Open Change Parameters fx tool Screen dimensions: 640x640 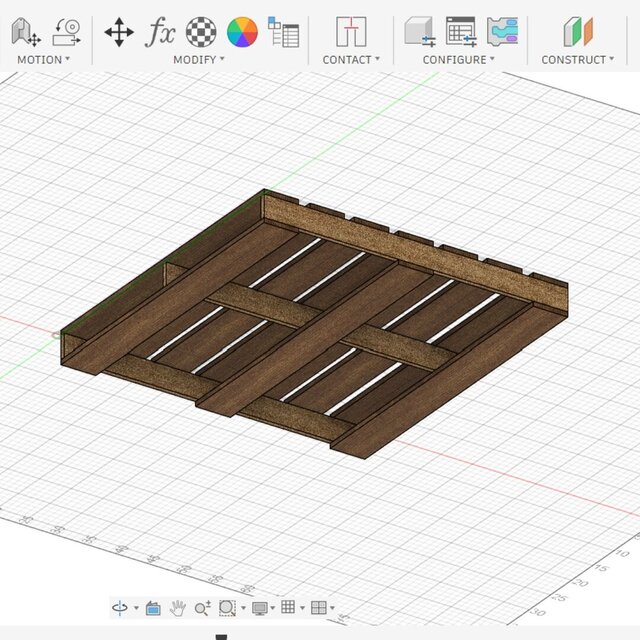pos(160,32)
